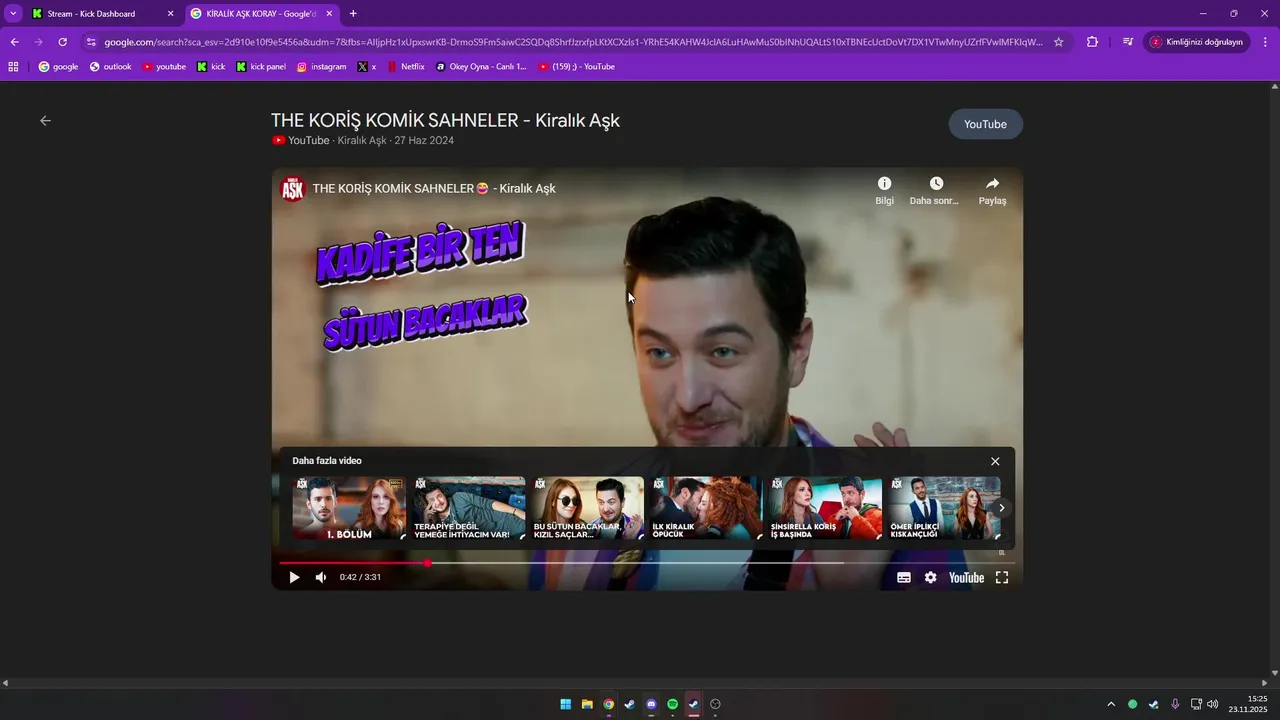Show next suggested videos with right chevron
Viewport: 1280px width, 720px height.
click(1001, 508)
